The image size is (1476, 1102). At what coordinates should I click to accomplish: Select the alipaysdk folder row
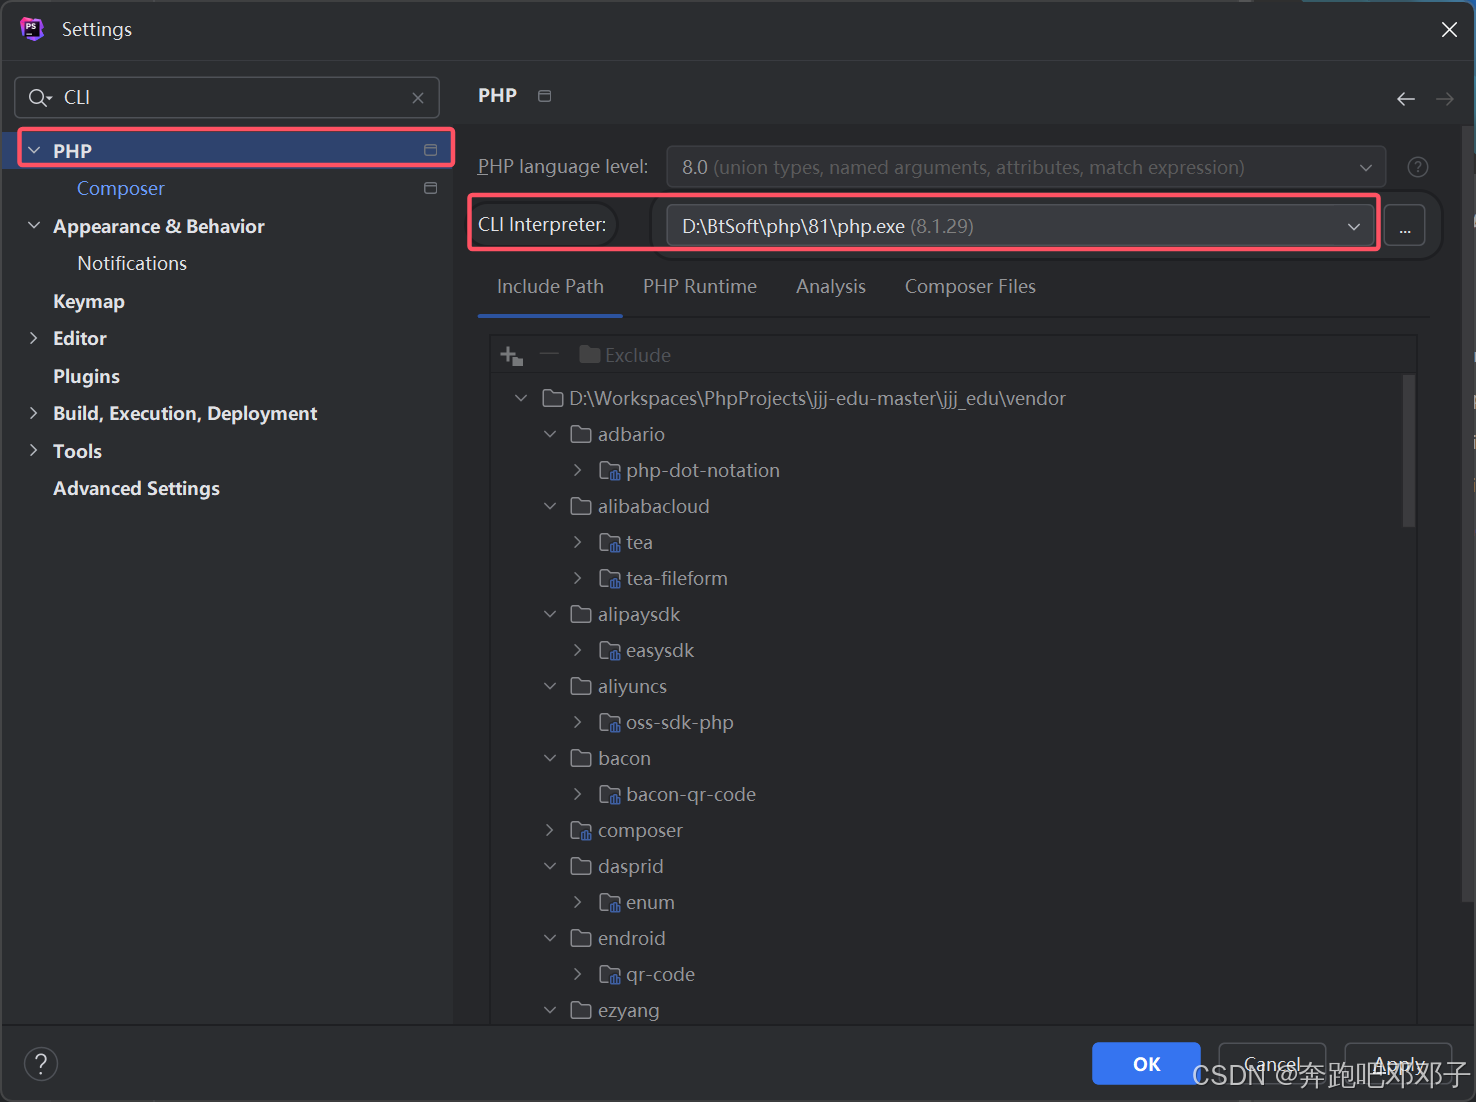coord(638,614)
